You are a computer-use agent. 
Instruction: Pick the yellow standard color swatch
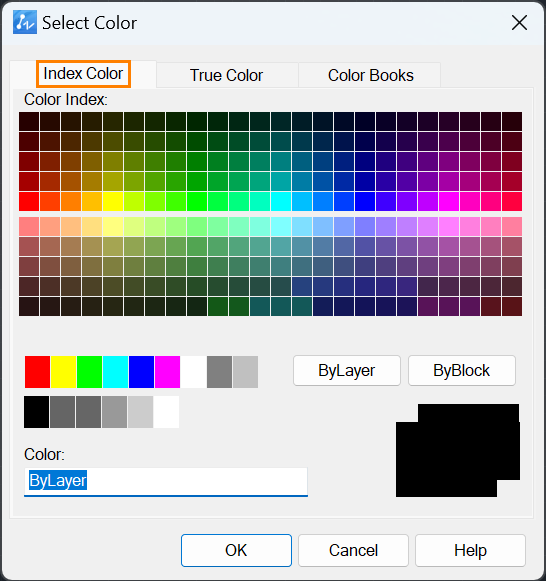(x=63, y=372)
